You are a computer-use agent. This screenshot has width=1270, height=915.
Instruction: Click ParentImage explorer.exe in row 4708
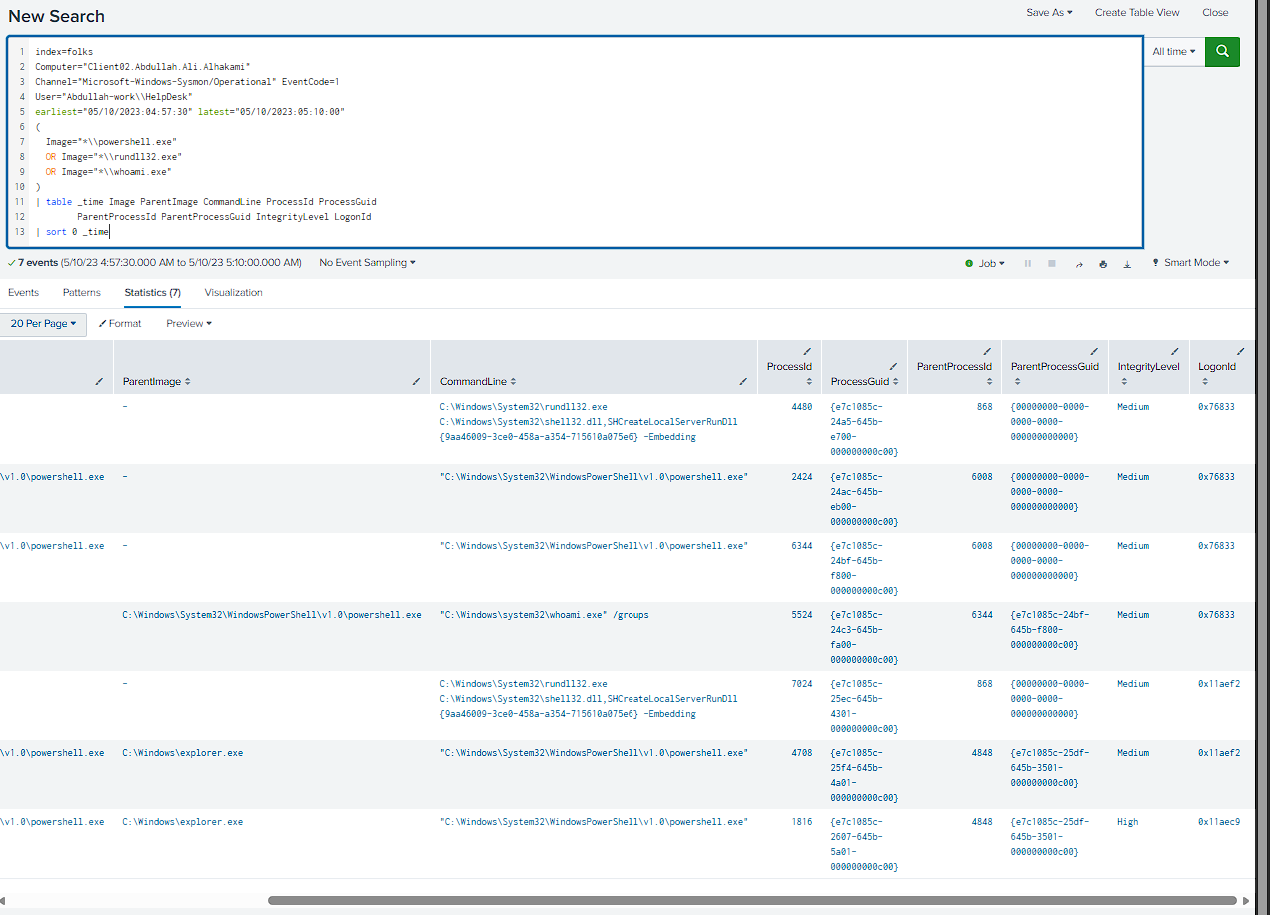pos(182,753)
